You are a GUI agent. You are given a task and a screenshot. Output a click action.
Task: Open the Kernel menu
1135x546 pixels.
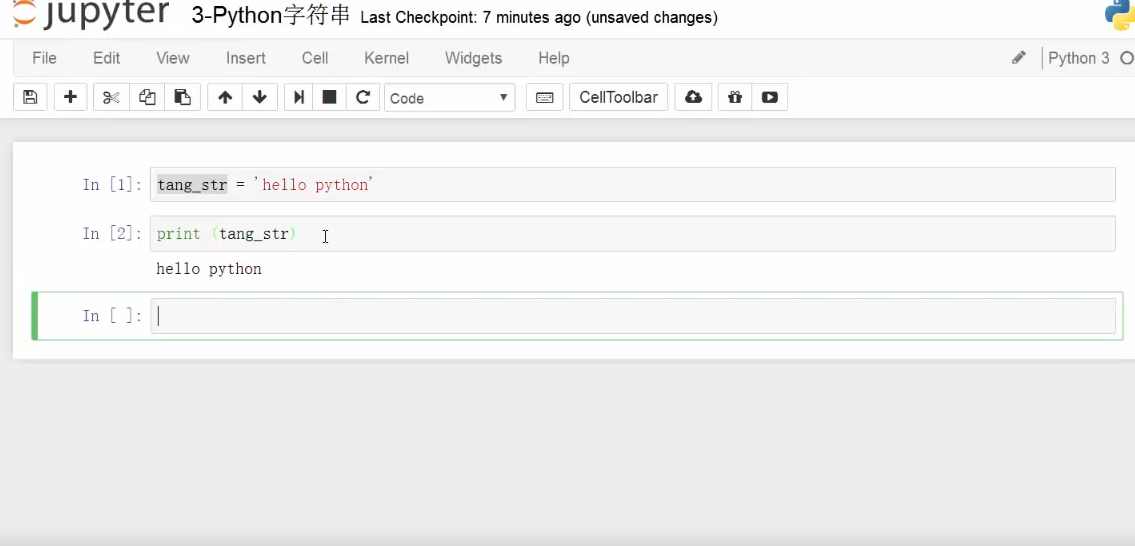click(x=386, y=58)
